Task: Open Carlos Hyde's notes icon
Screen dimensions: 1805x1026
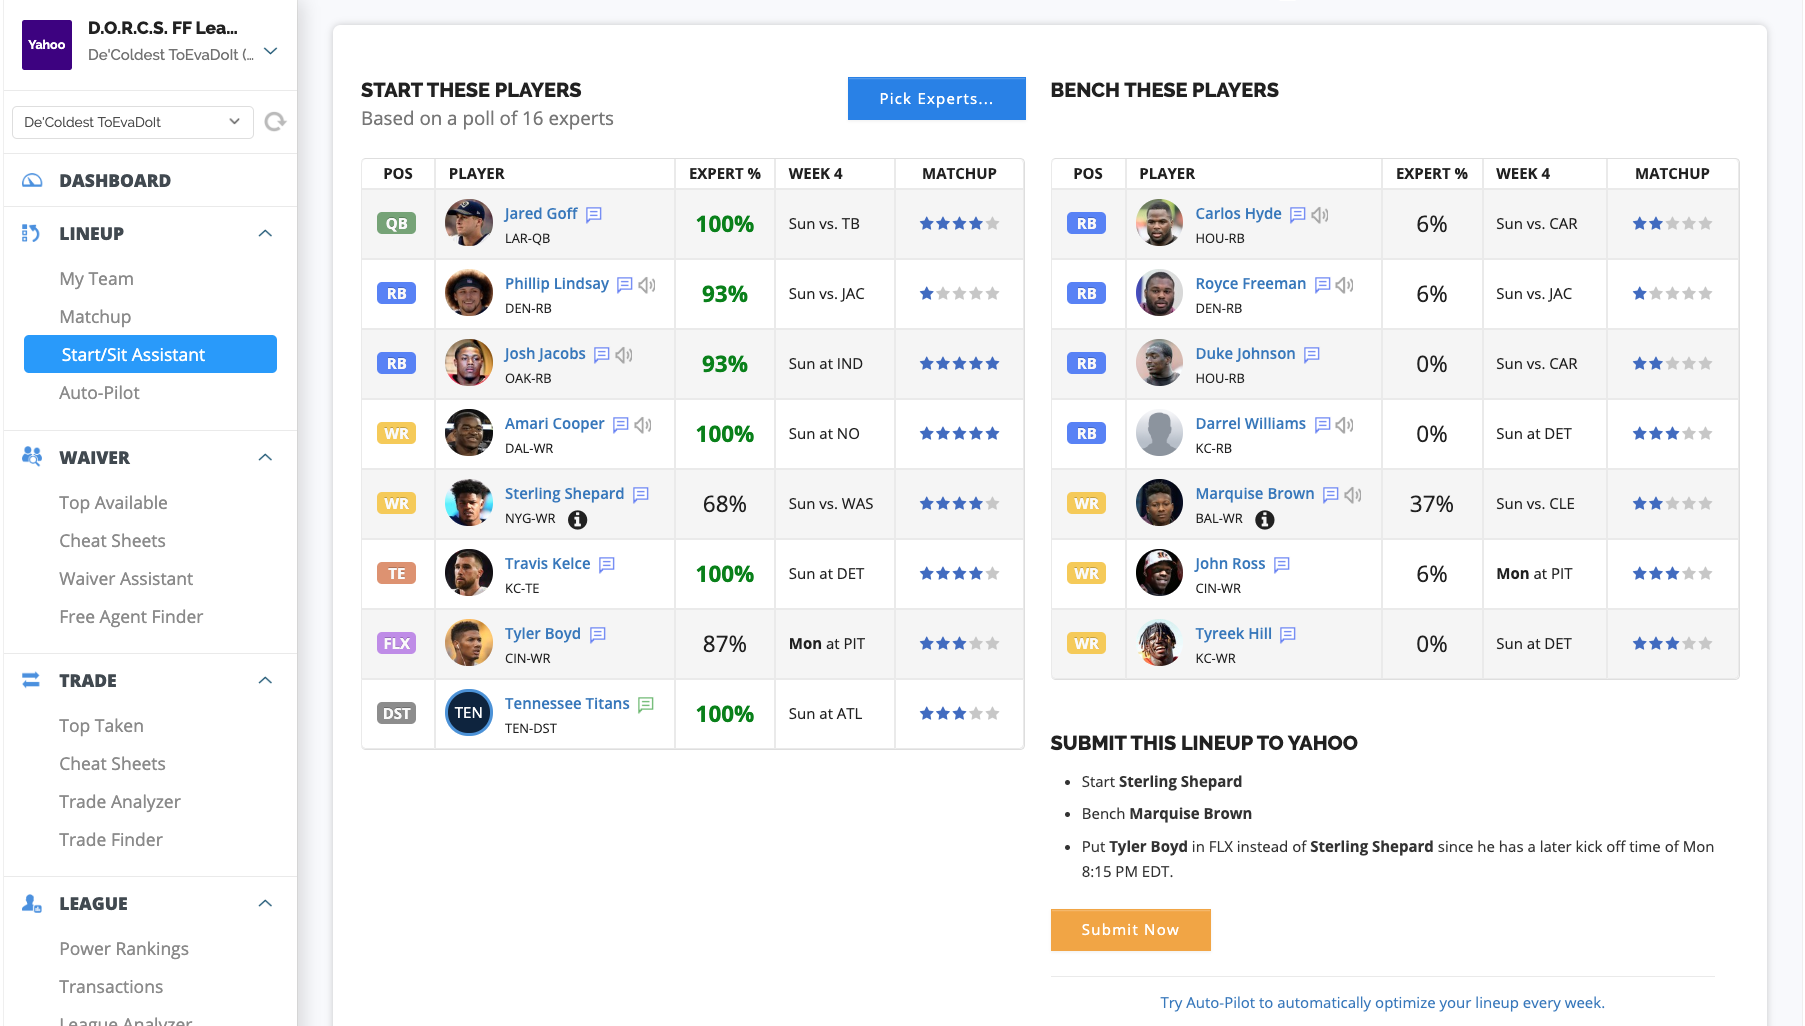Action: (1298, 214)
